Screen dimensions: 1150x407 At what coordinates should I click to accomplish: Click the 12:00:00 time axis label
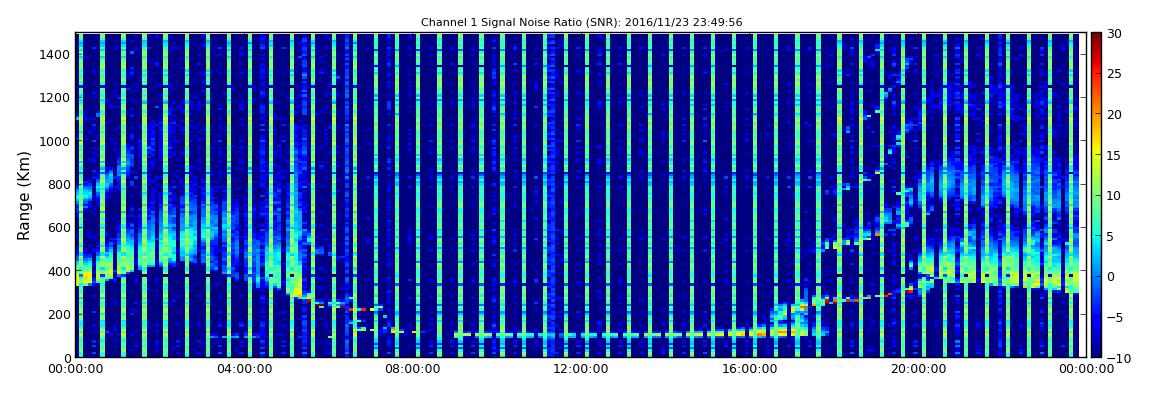point(581,370)
